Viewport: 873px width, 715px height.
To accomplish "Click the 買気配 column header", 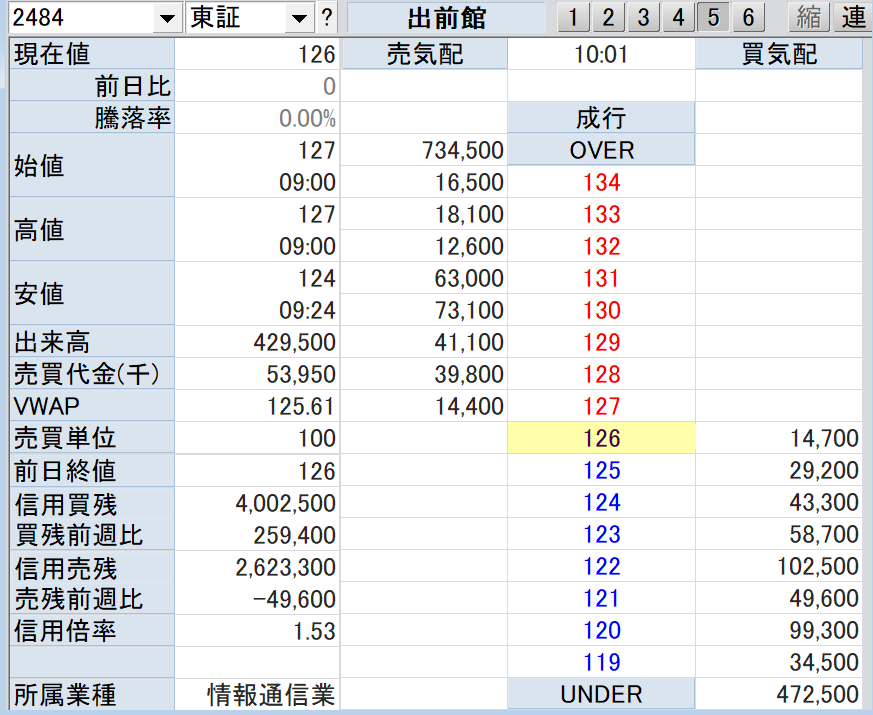I will click(778, 54).
